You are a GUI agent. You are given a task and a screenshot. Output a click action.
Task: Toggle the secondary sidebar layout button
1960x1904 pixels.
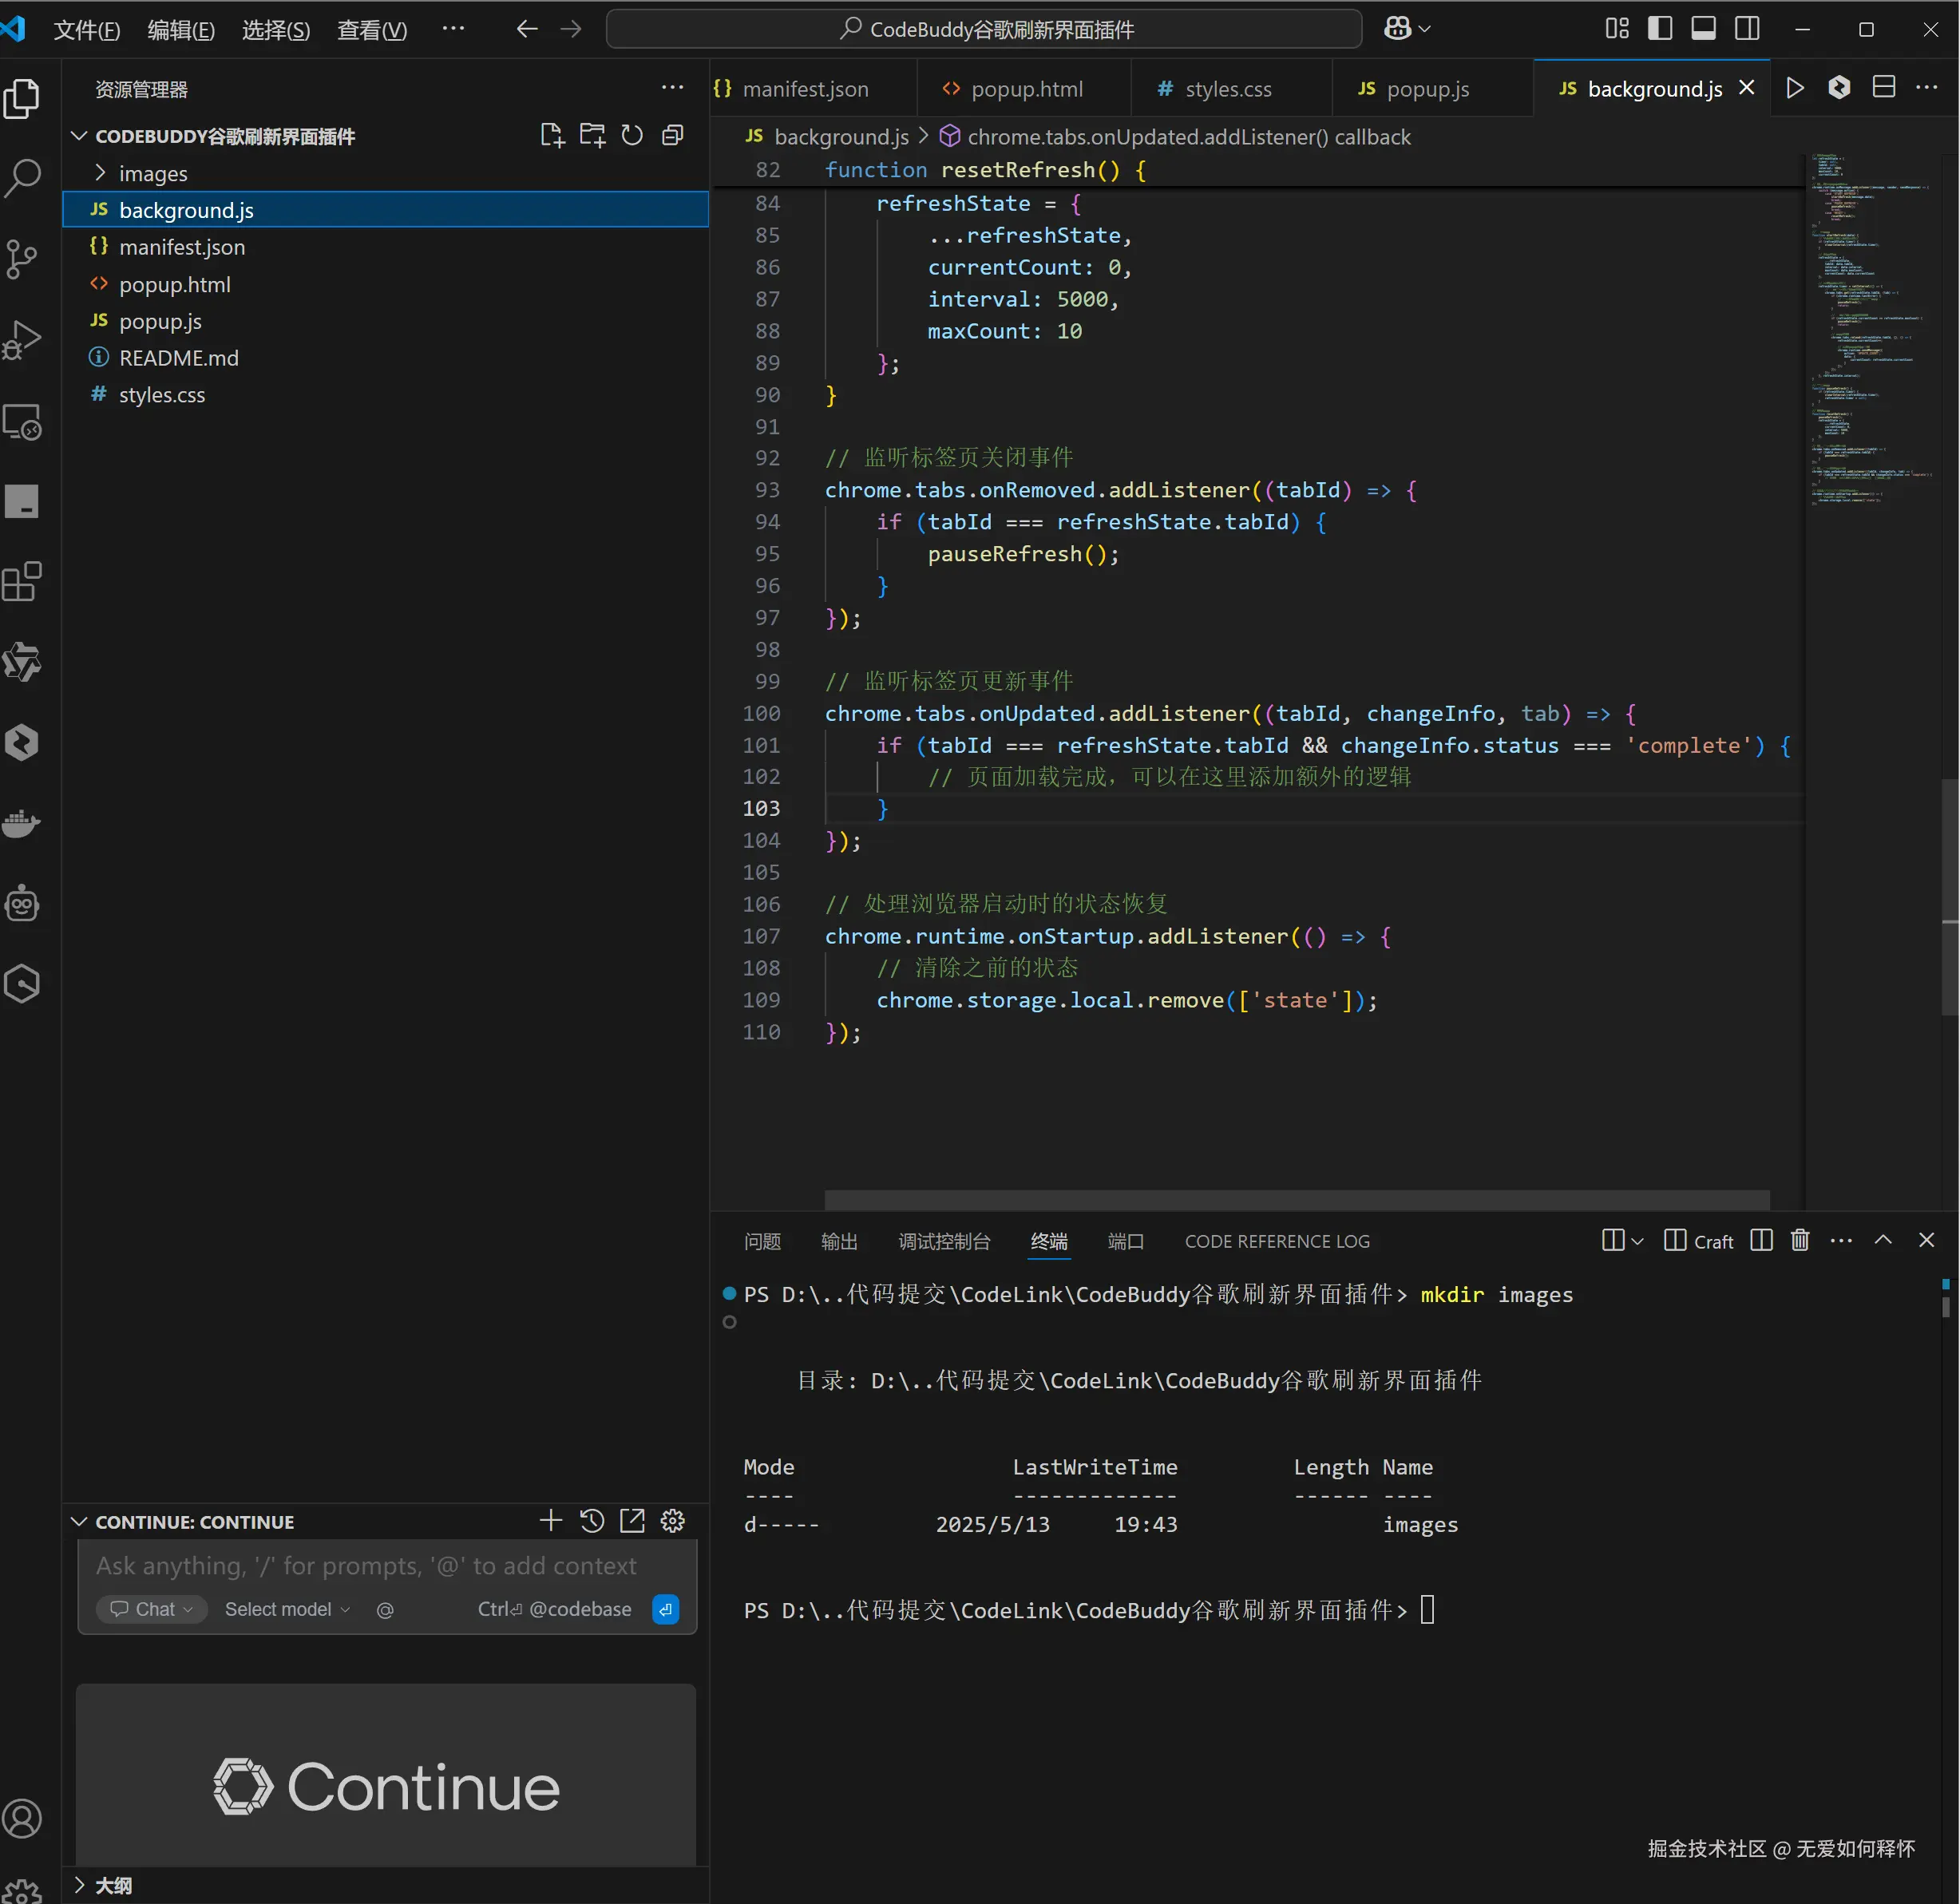coord(1747,28)
